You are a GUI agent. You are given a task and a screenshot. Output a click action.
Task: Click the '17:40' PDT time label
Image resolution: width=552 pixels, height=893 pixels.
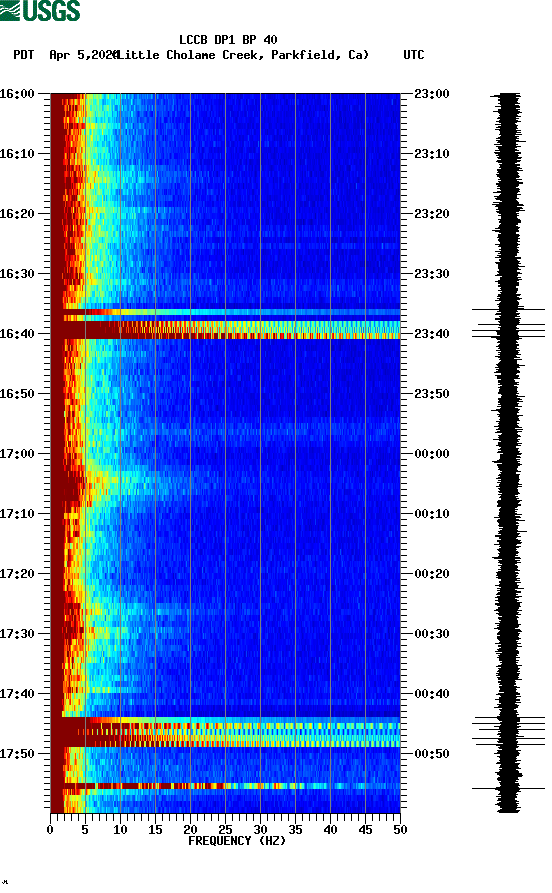click(17, 694)
